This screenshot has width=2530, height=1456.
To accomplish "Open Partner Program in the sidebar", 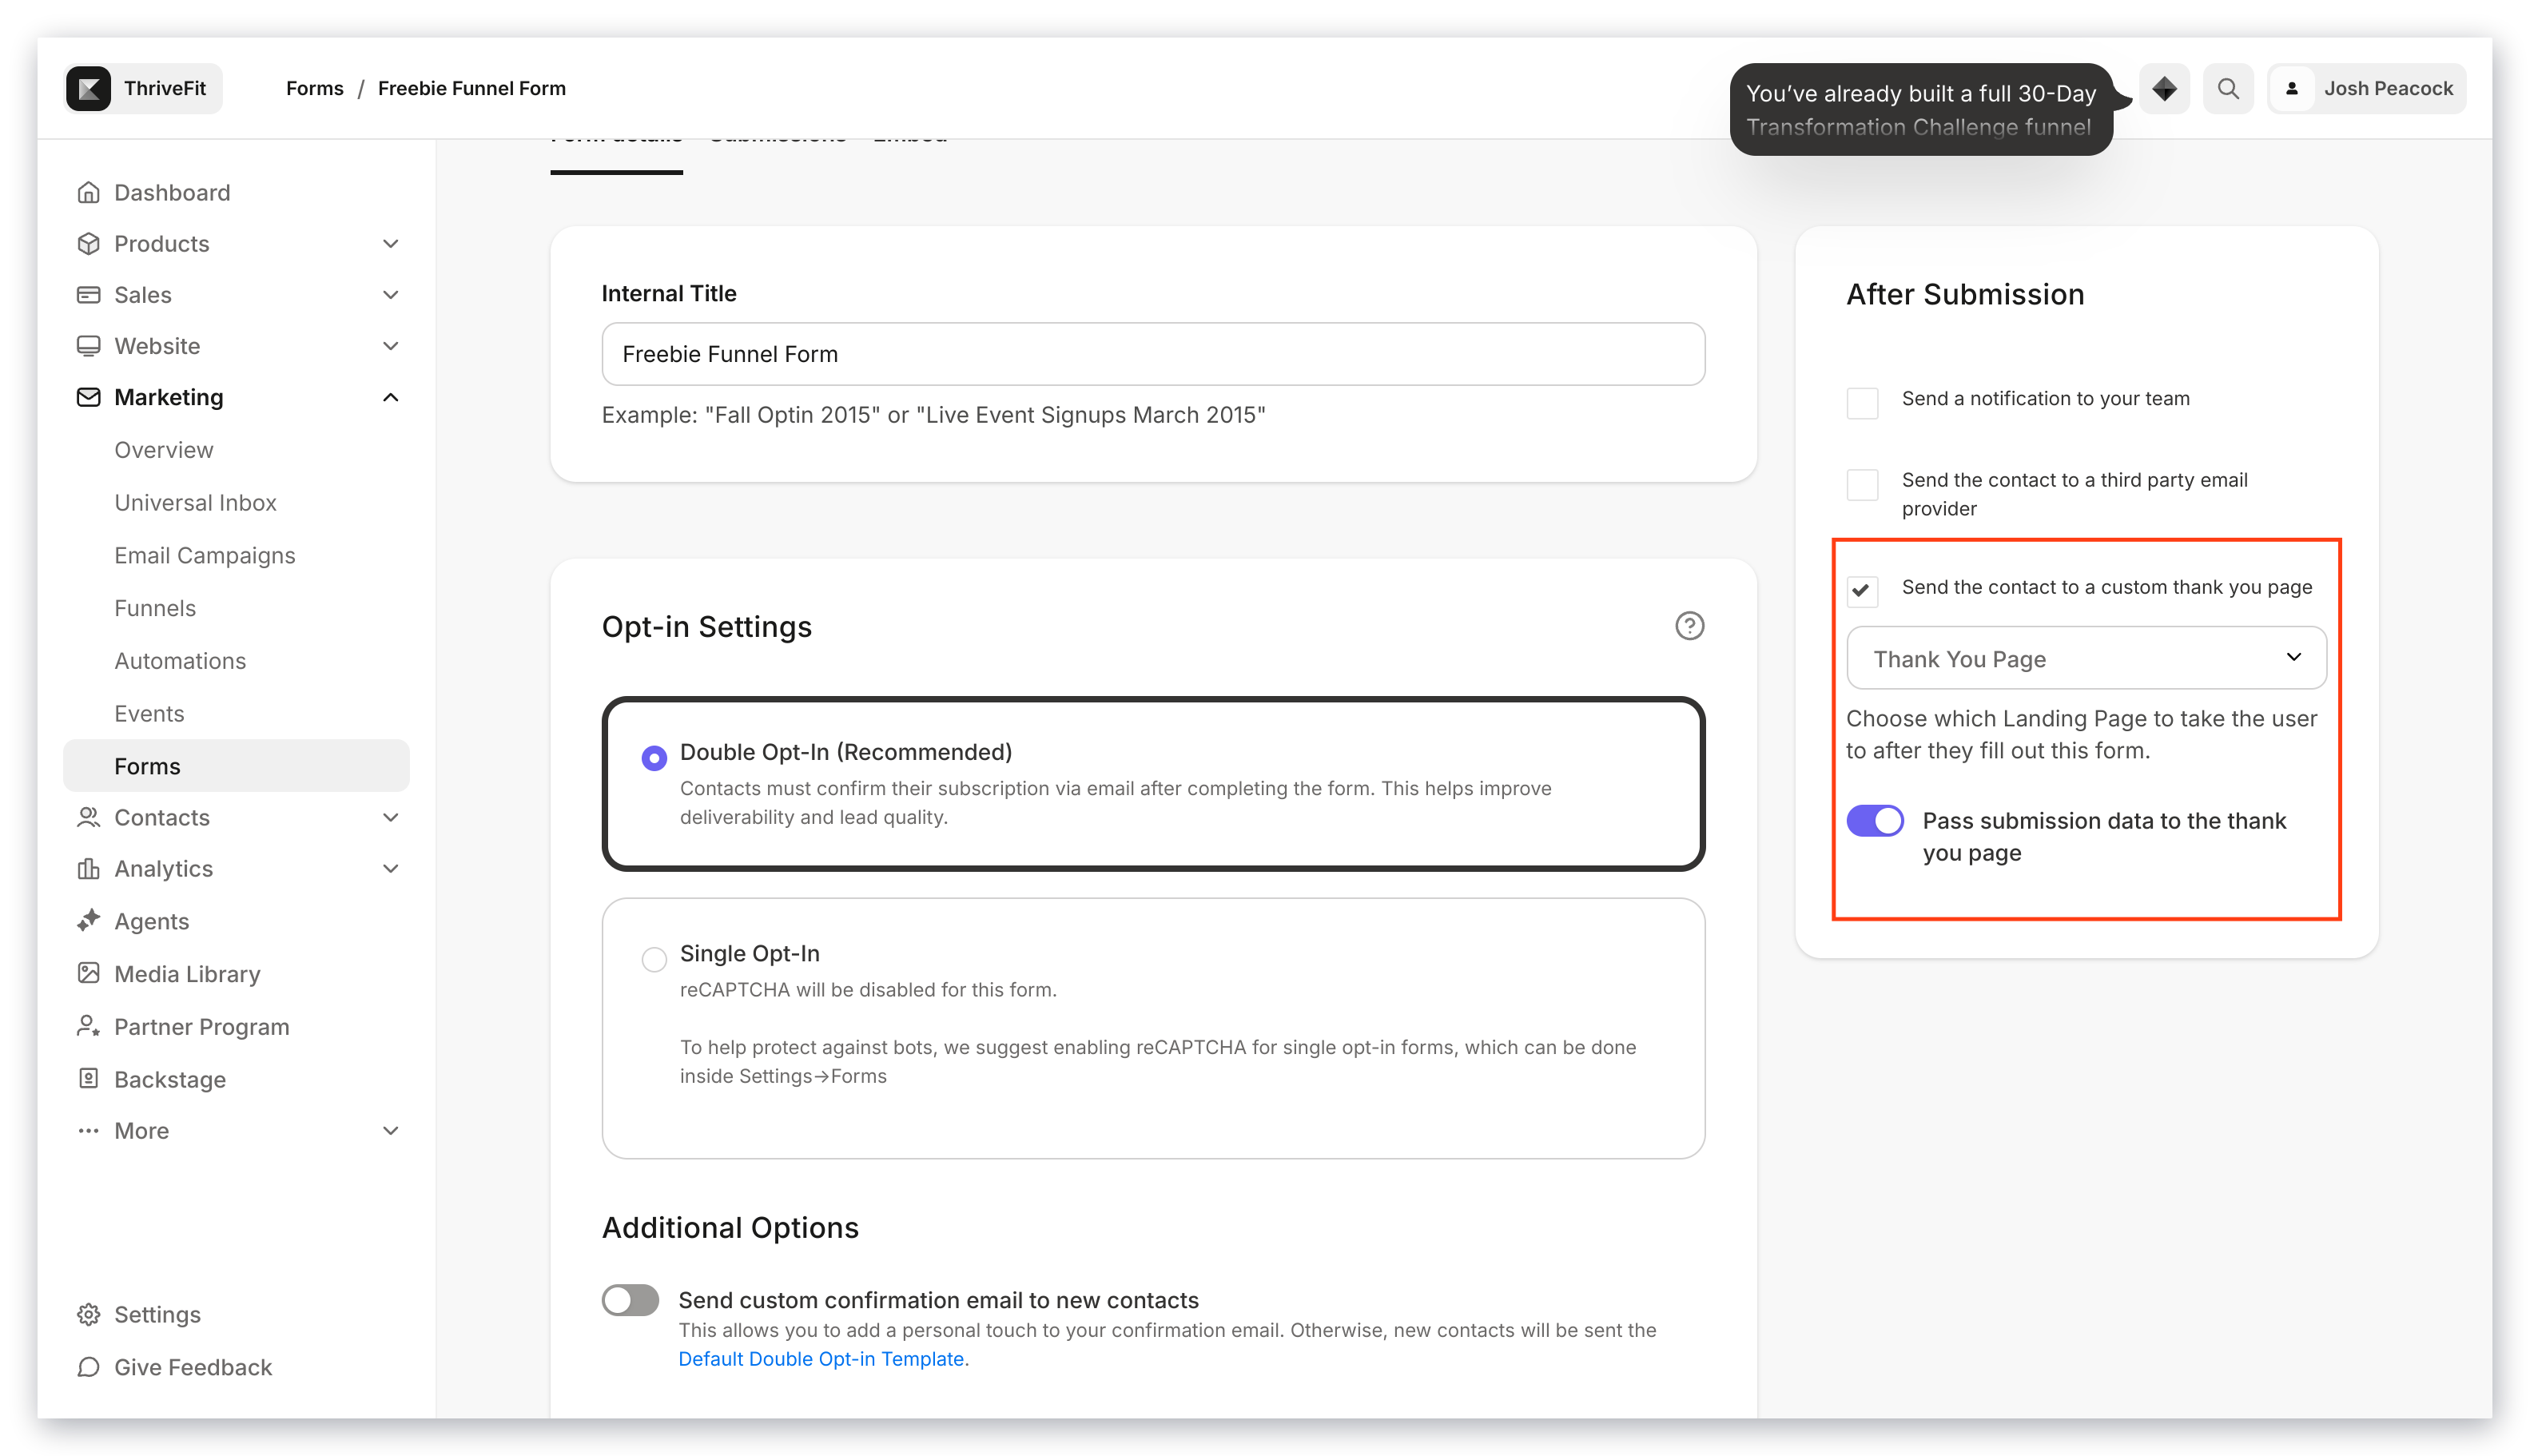I will coord(201,1026).
